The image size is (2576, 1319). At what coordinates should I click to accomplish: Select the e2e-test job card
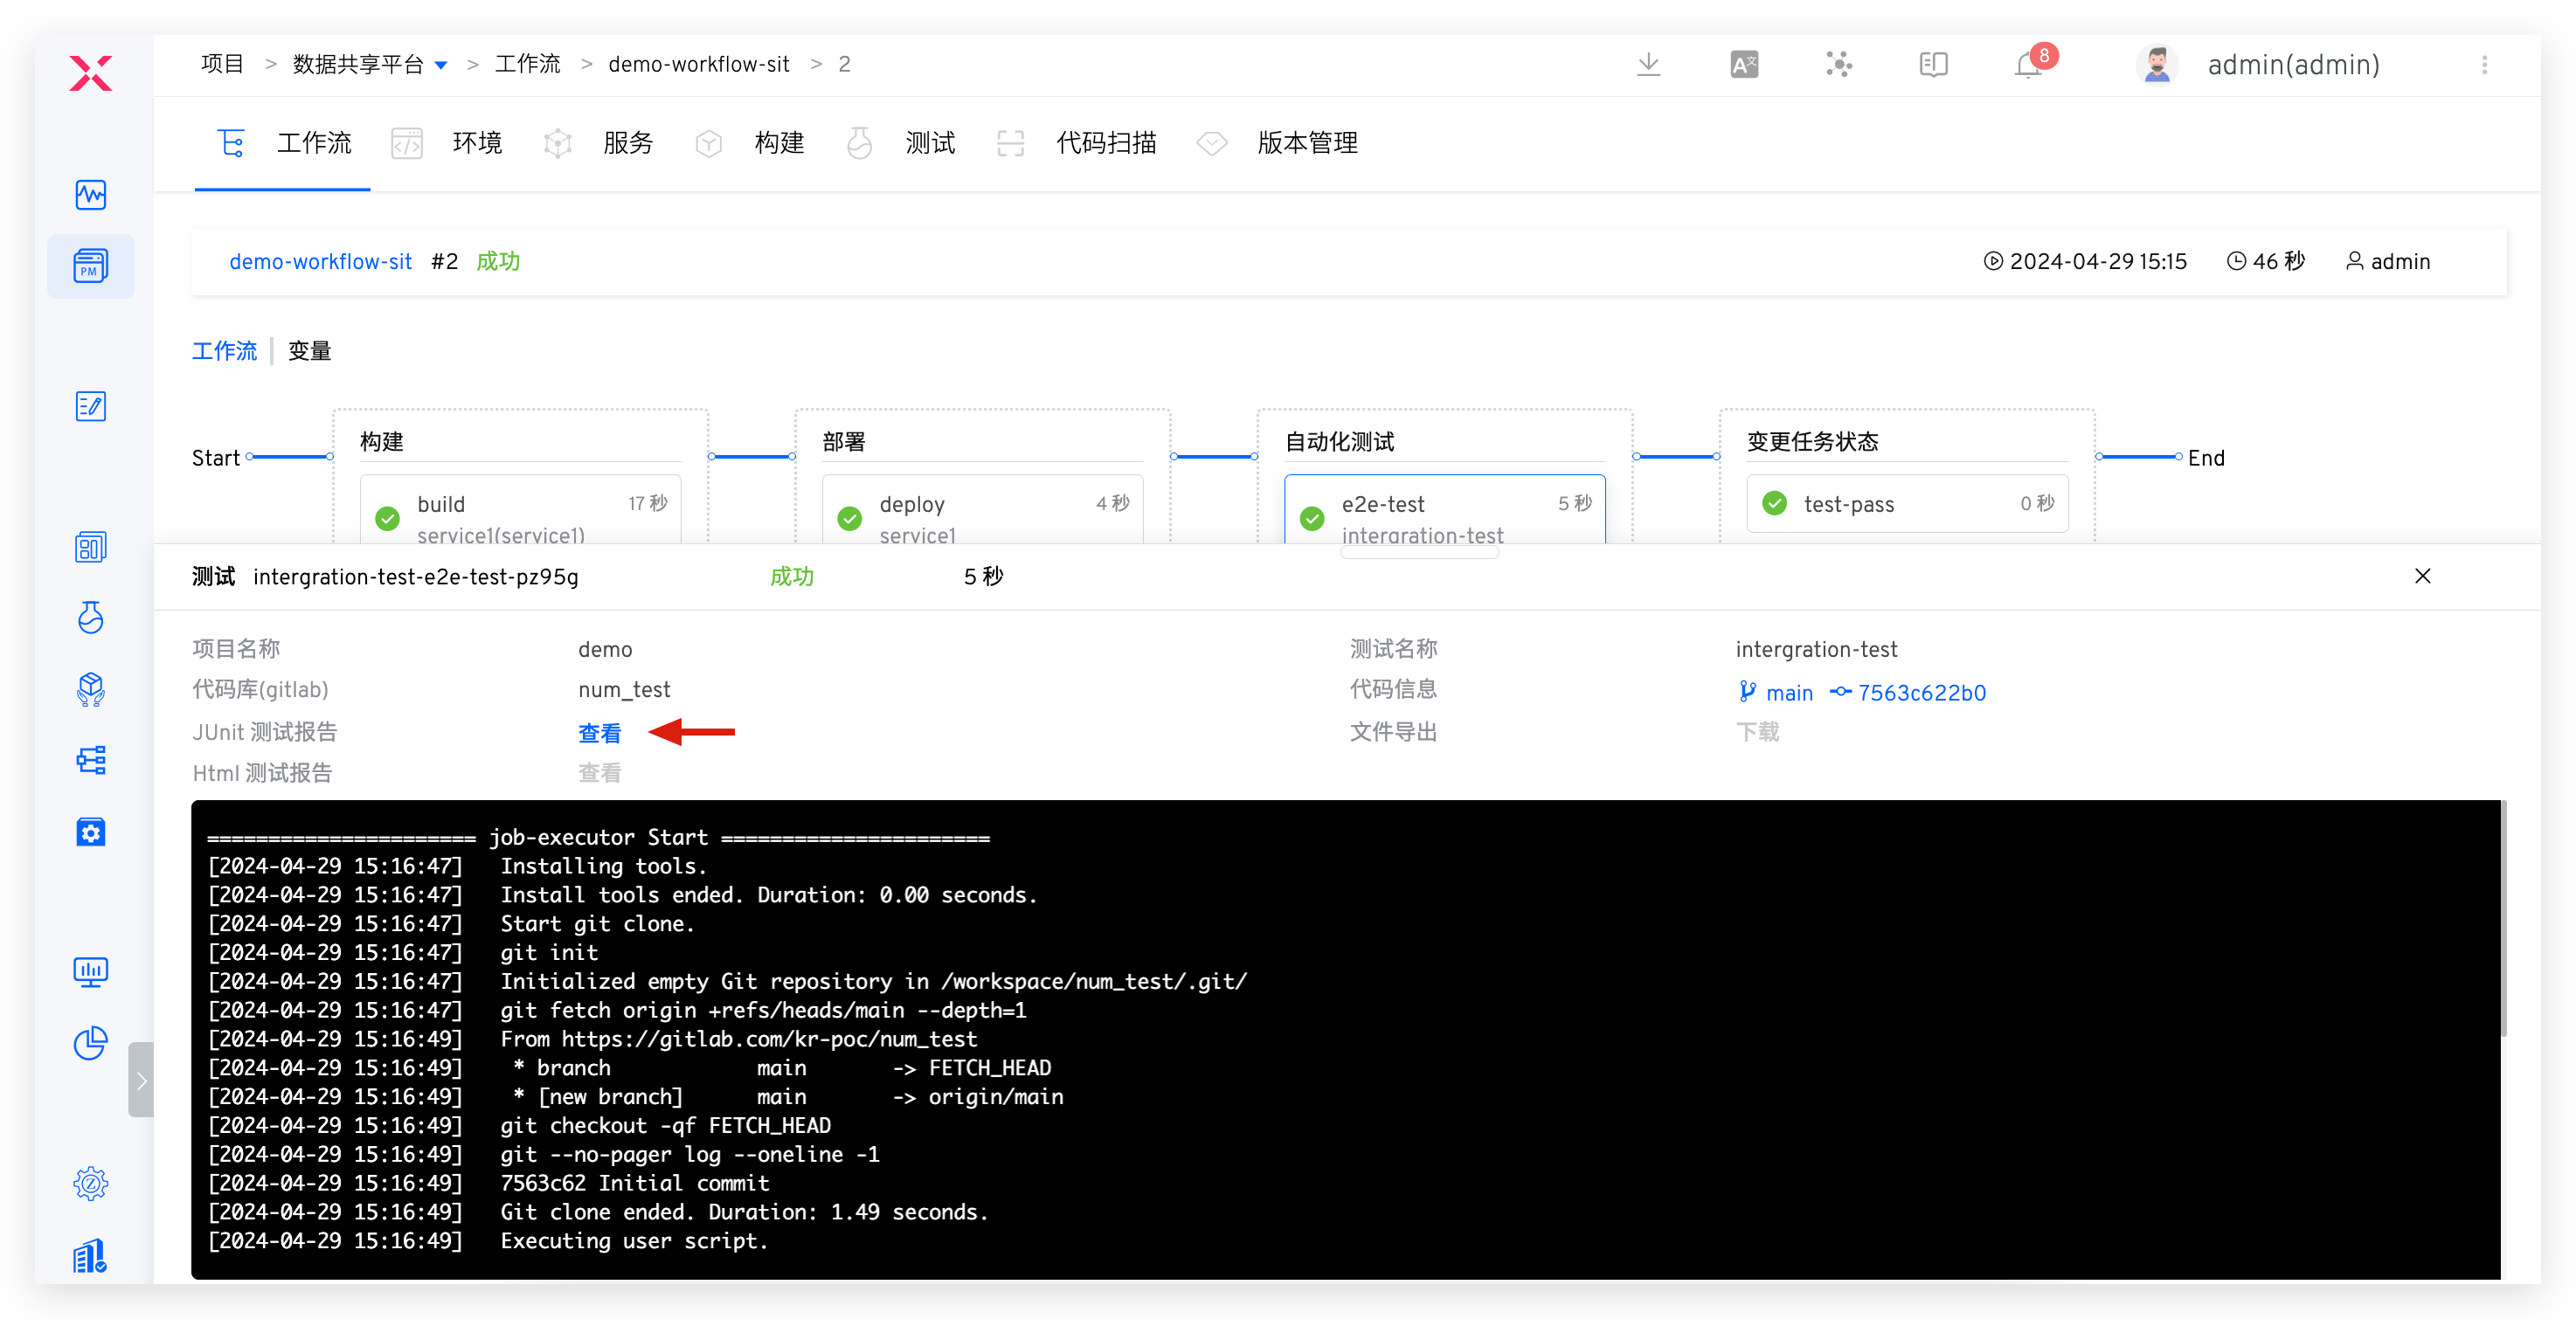(x=1444, y=510)
